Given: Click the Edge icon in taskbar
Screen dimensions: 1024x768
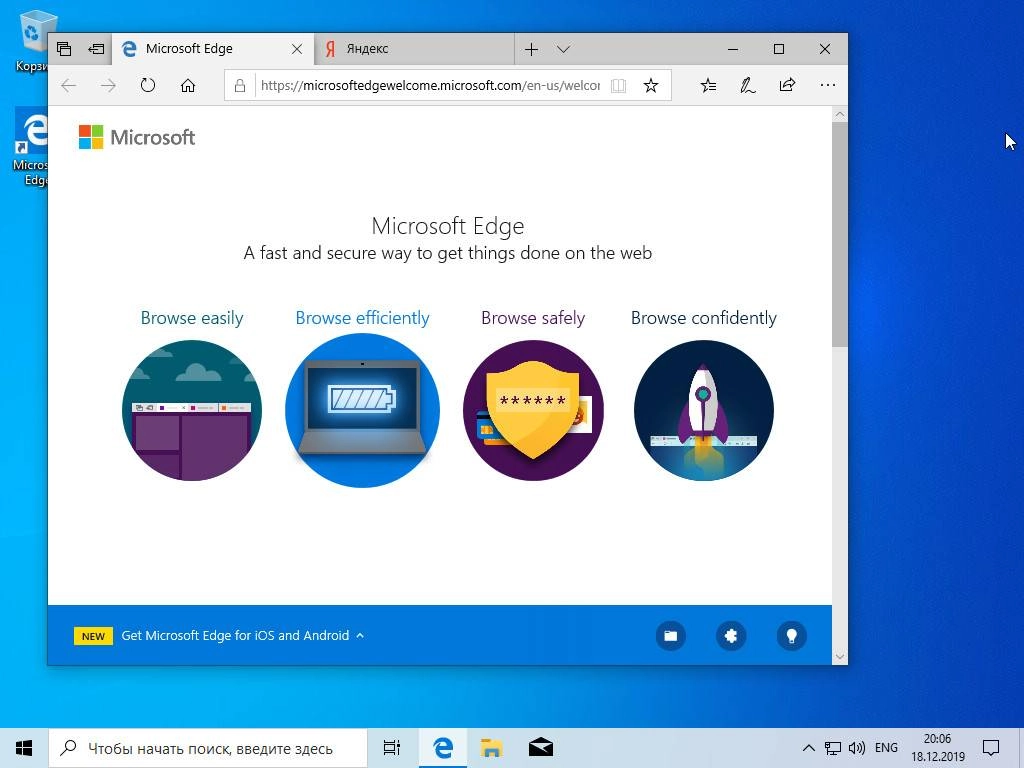Looking at the screenshot, I should [443, 748].
